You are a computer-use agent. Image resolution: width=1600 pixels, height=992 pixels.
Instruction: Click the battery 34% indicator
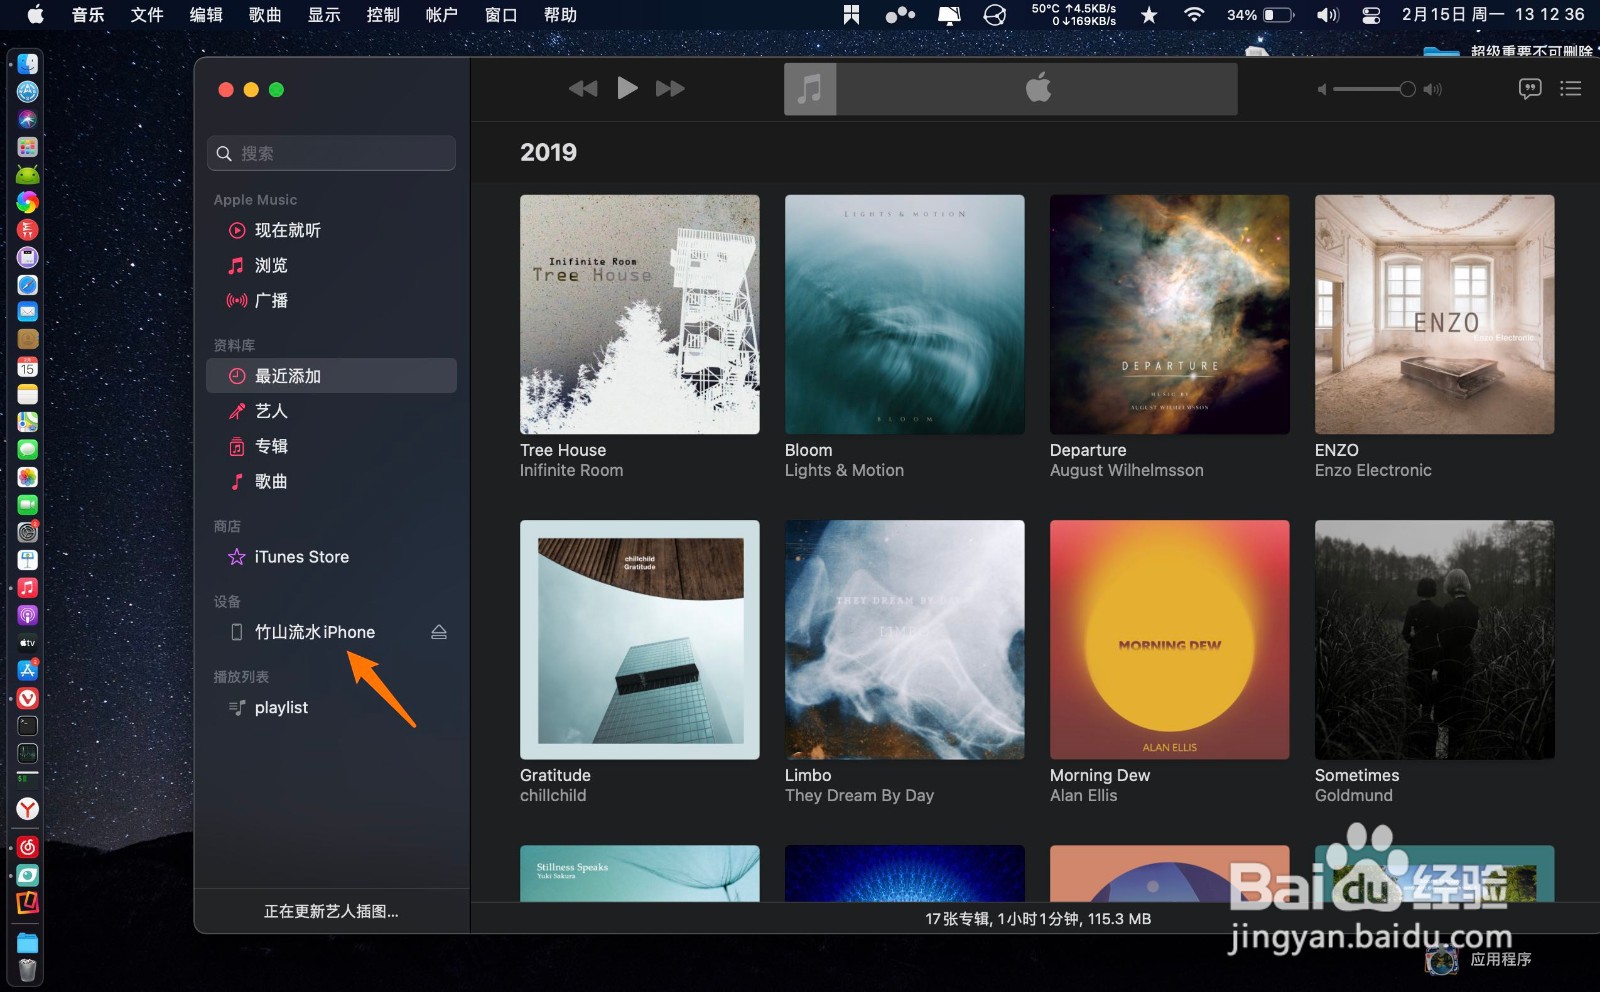pos(1260,15)
